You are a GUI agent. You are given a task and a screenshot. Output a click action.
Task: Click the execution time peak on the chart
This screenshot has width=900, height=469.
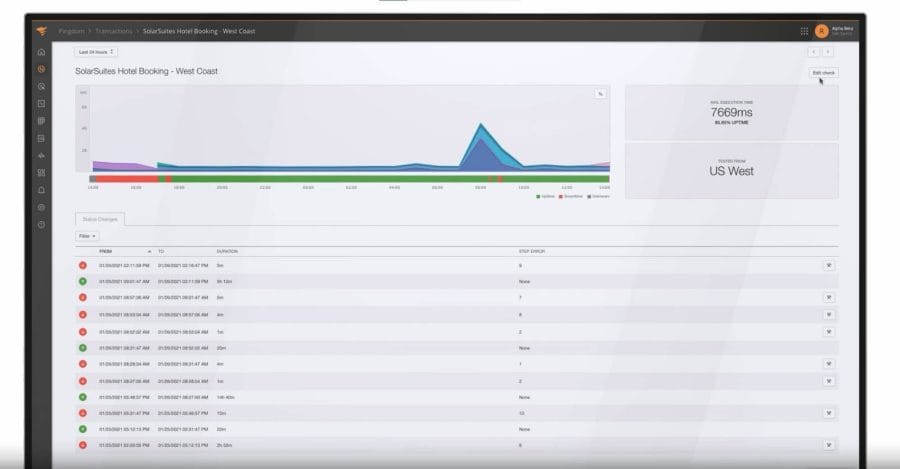point(481,124)
